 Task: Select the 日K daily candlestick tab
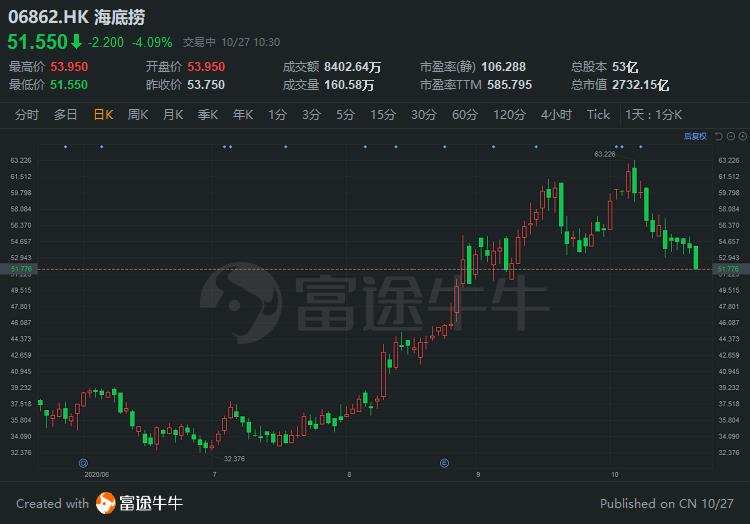[x=103, y=115]
